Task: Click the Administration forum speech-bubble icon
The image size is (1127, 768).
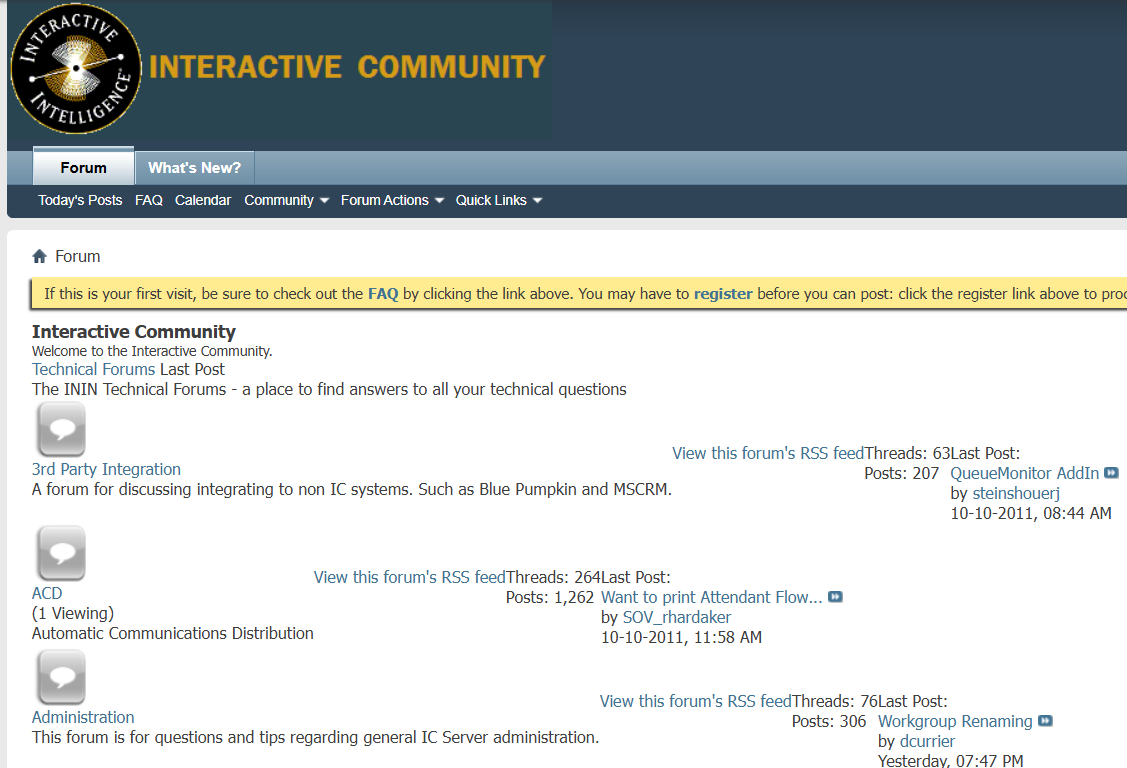Action: click(62, 677)
